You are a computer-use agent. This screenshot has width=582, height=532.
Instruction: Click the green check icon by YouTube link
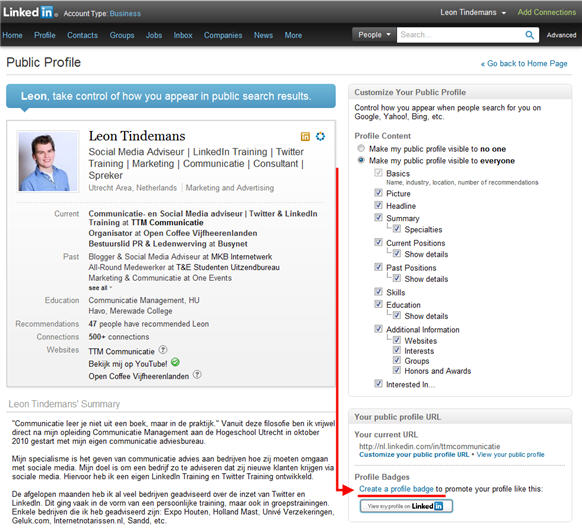coord(175,362)
